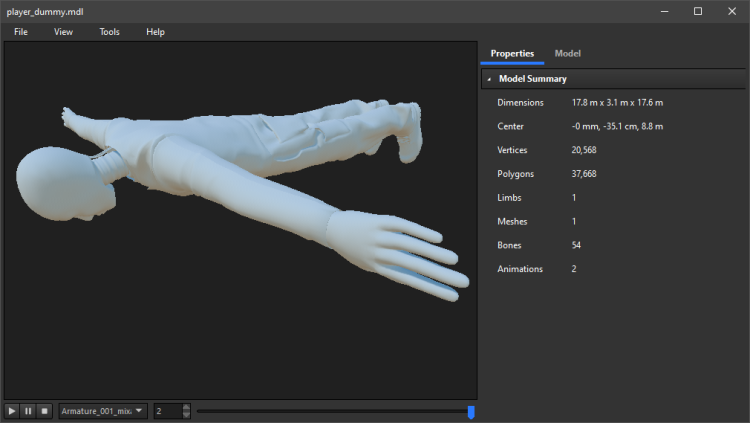The image size is (750, 423).
Task: Decrease the frame number with the down arrow
Action: point(186,415)
